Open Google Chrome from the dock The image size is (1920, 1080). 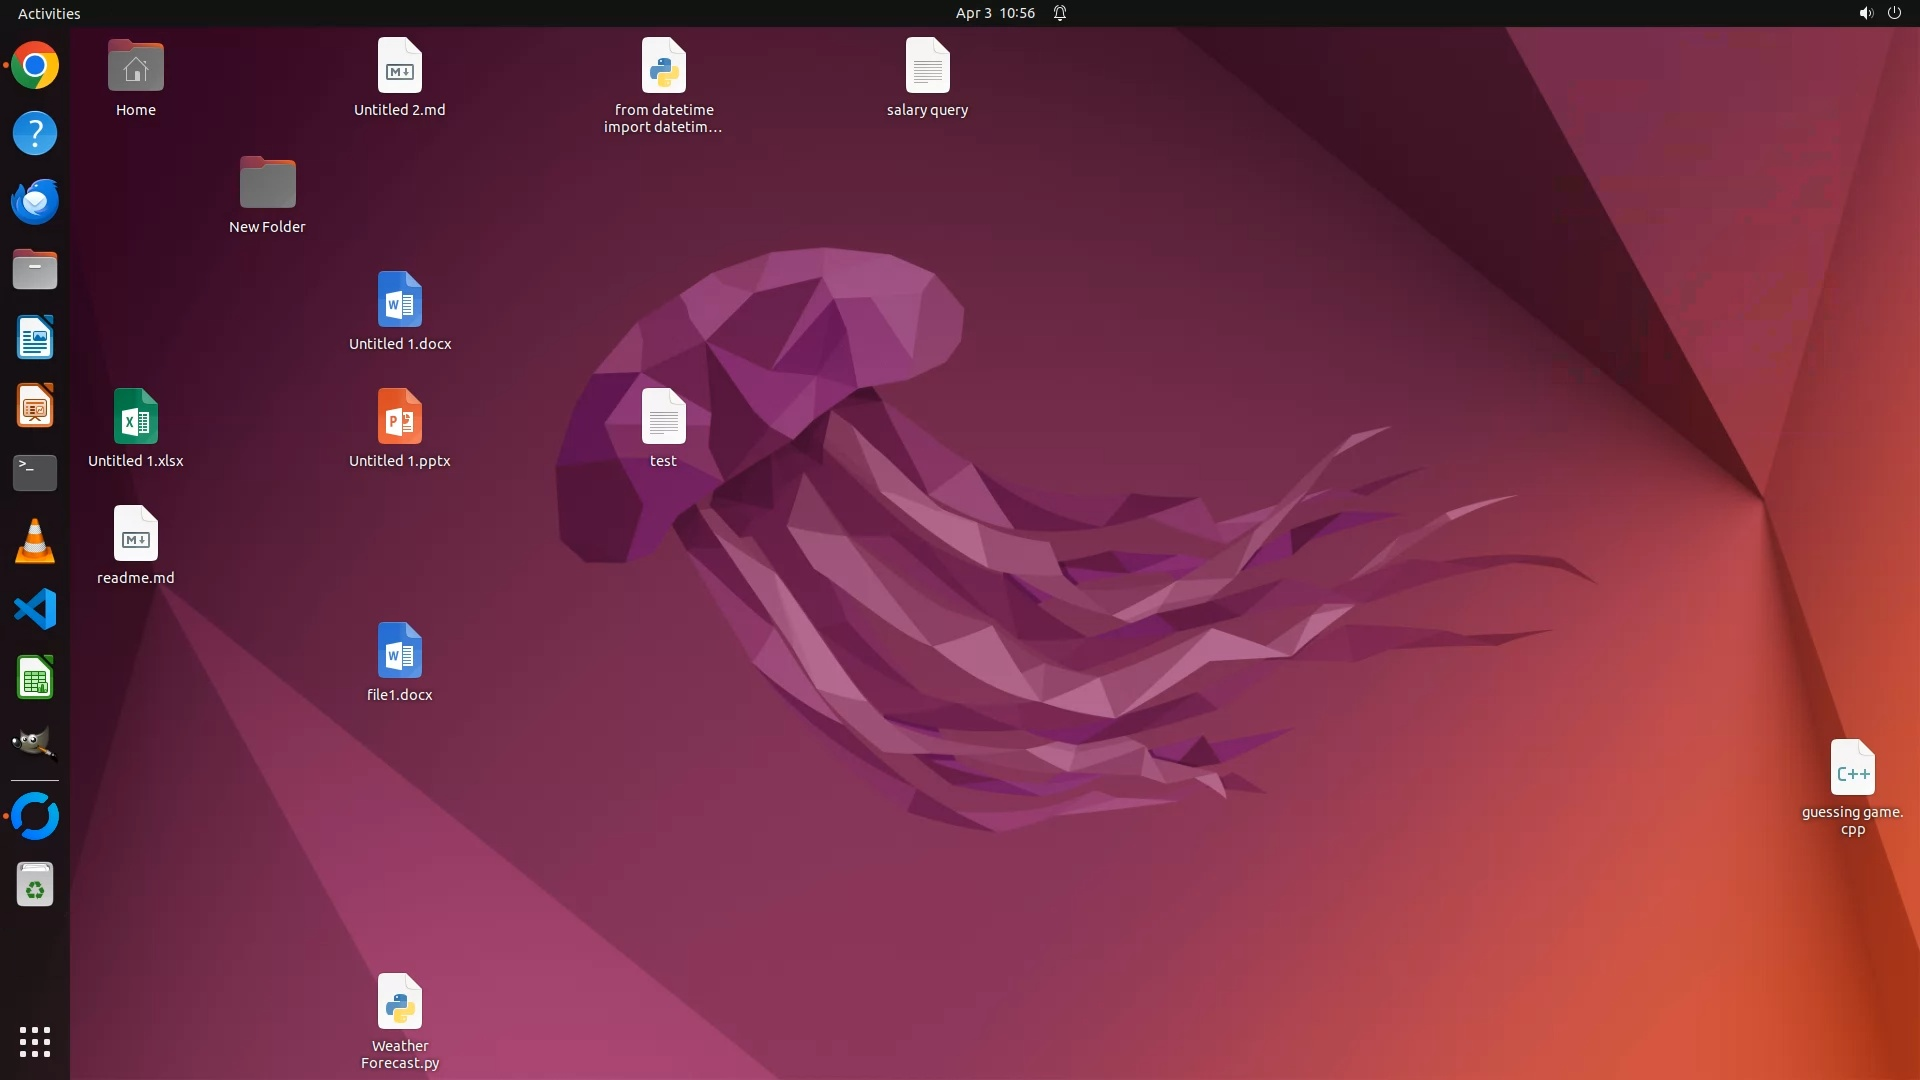(35, 66)
